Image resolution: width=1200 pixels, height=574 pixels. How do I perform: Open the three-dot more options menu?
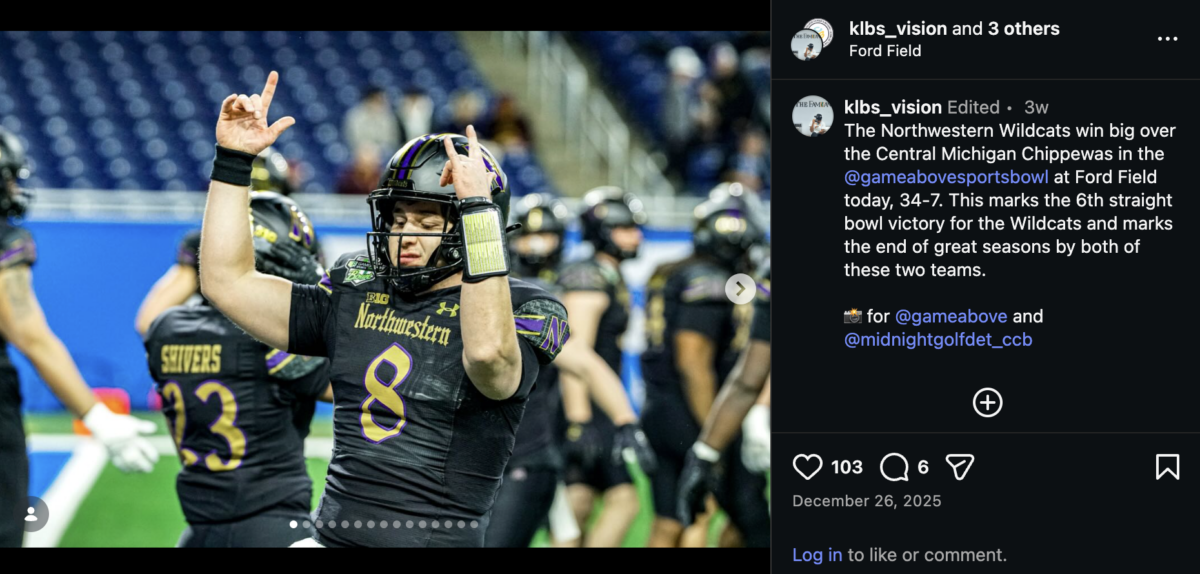(x=1167, y=39)
